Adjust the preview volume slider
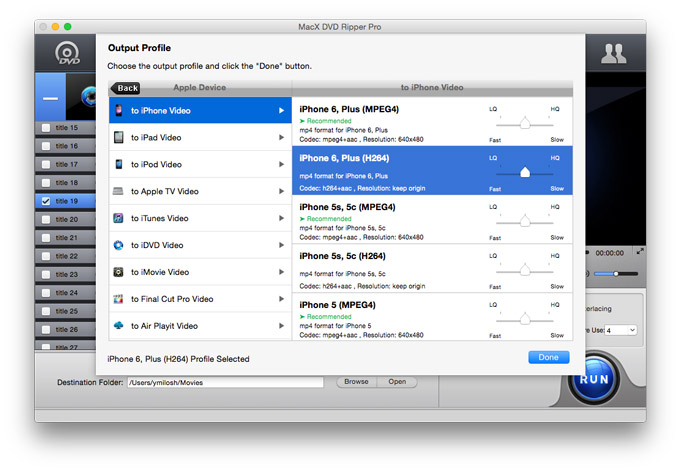Image resolution: width=680 pixels, height=471 pixels. [615, 274]
